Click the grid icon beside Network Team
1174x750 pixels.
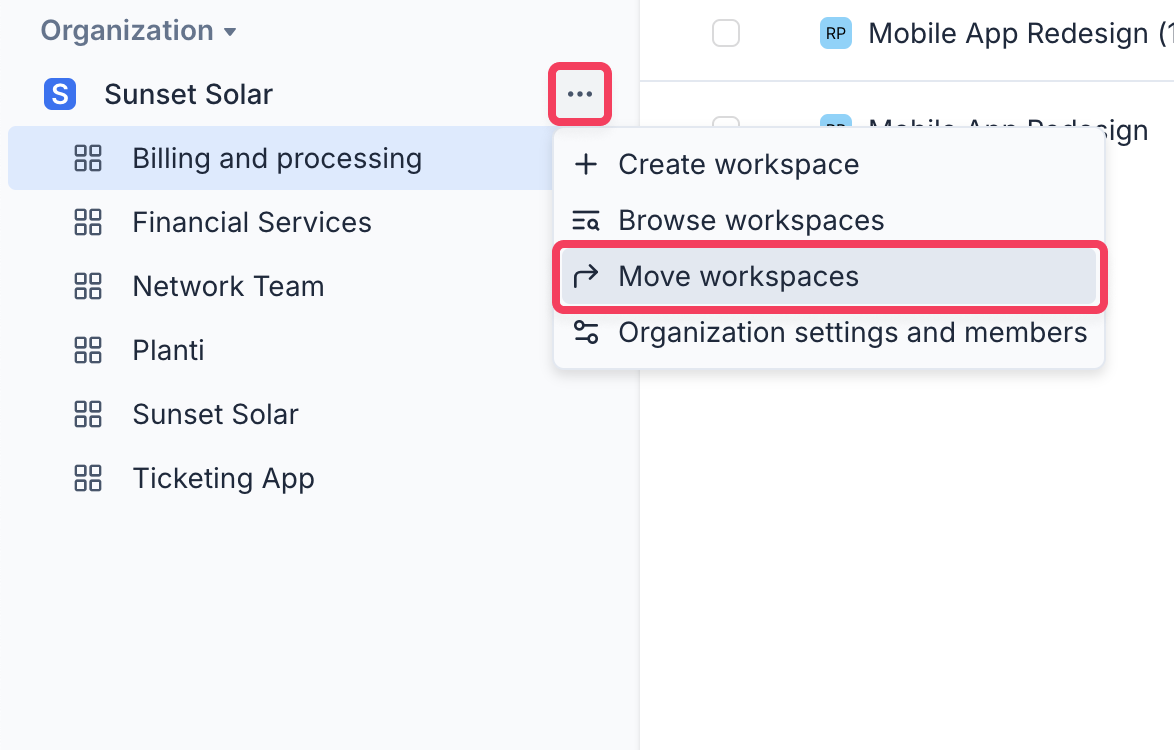pyautogui.click(x=89, y=286)
